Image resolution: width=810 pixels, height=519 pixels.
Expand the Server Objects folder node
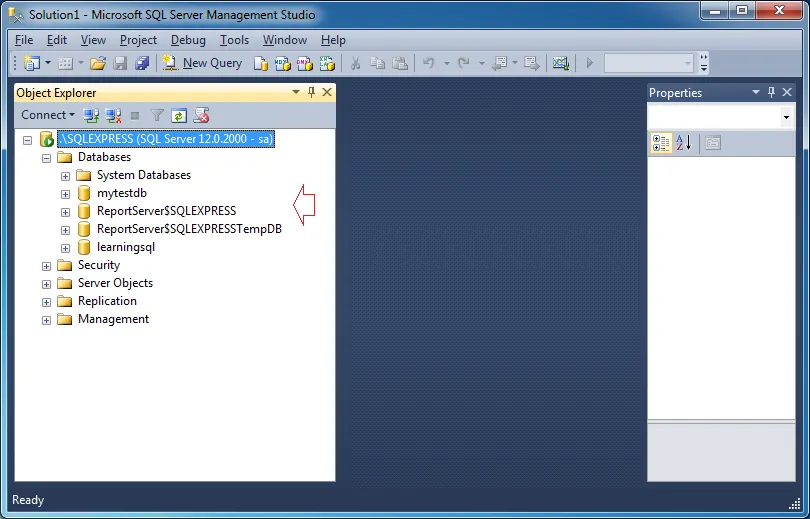pos(46,285)
